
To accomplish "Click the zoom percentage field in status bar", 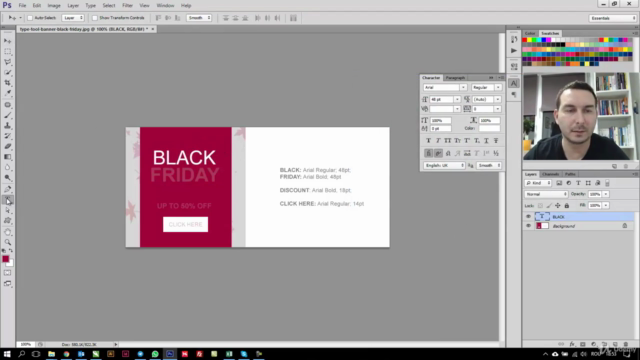I will (26, 344).
